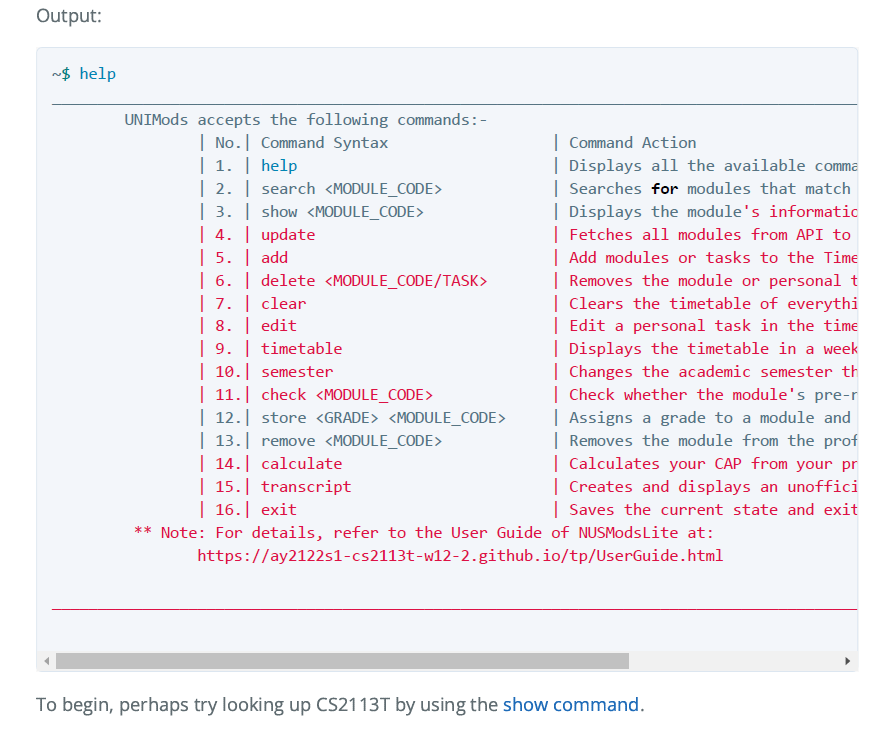Viewport: 887px width, 735px height.
Task: Click 'check <MODULE_CODE>' command
Action: click(347, 395)
